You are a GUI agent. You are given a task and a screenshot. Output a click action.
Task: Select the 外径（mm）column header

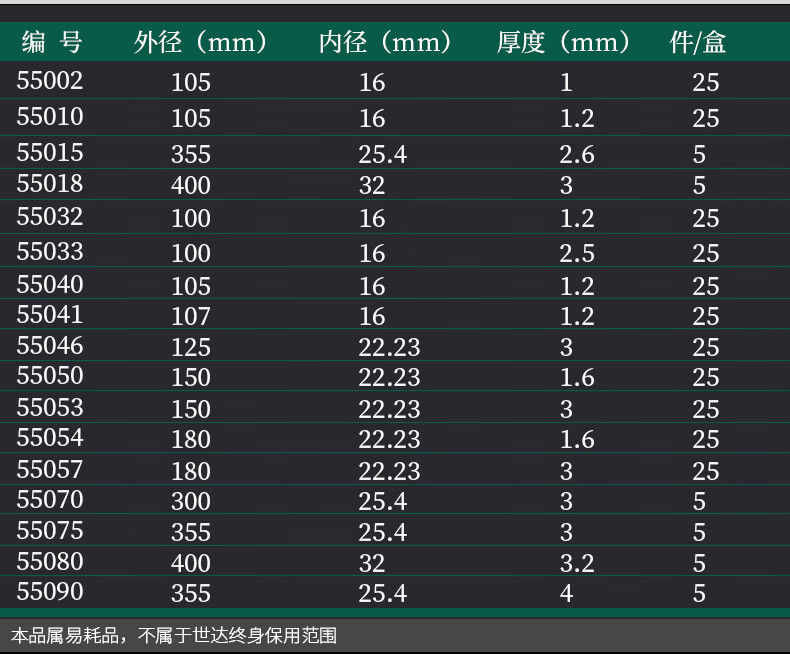point(201,42)
